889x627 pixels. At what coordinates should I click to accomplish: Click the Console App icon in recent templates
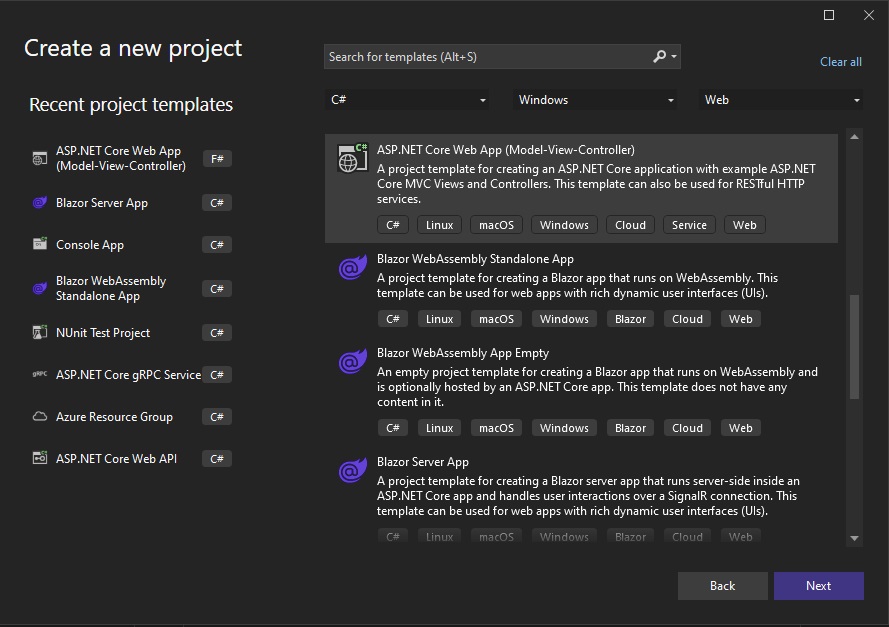pyautogui.click(x=40, y=244)
